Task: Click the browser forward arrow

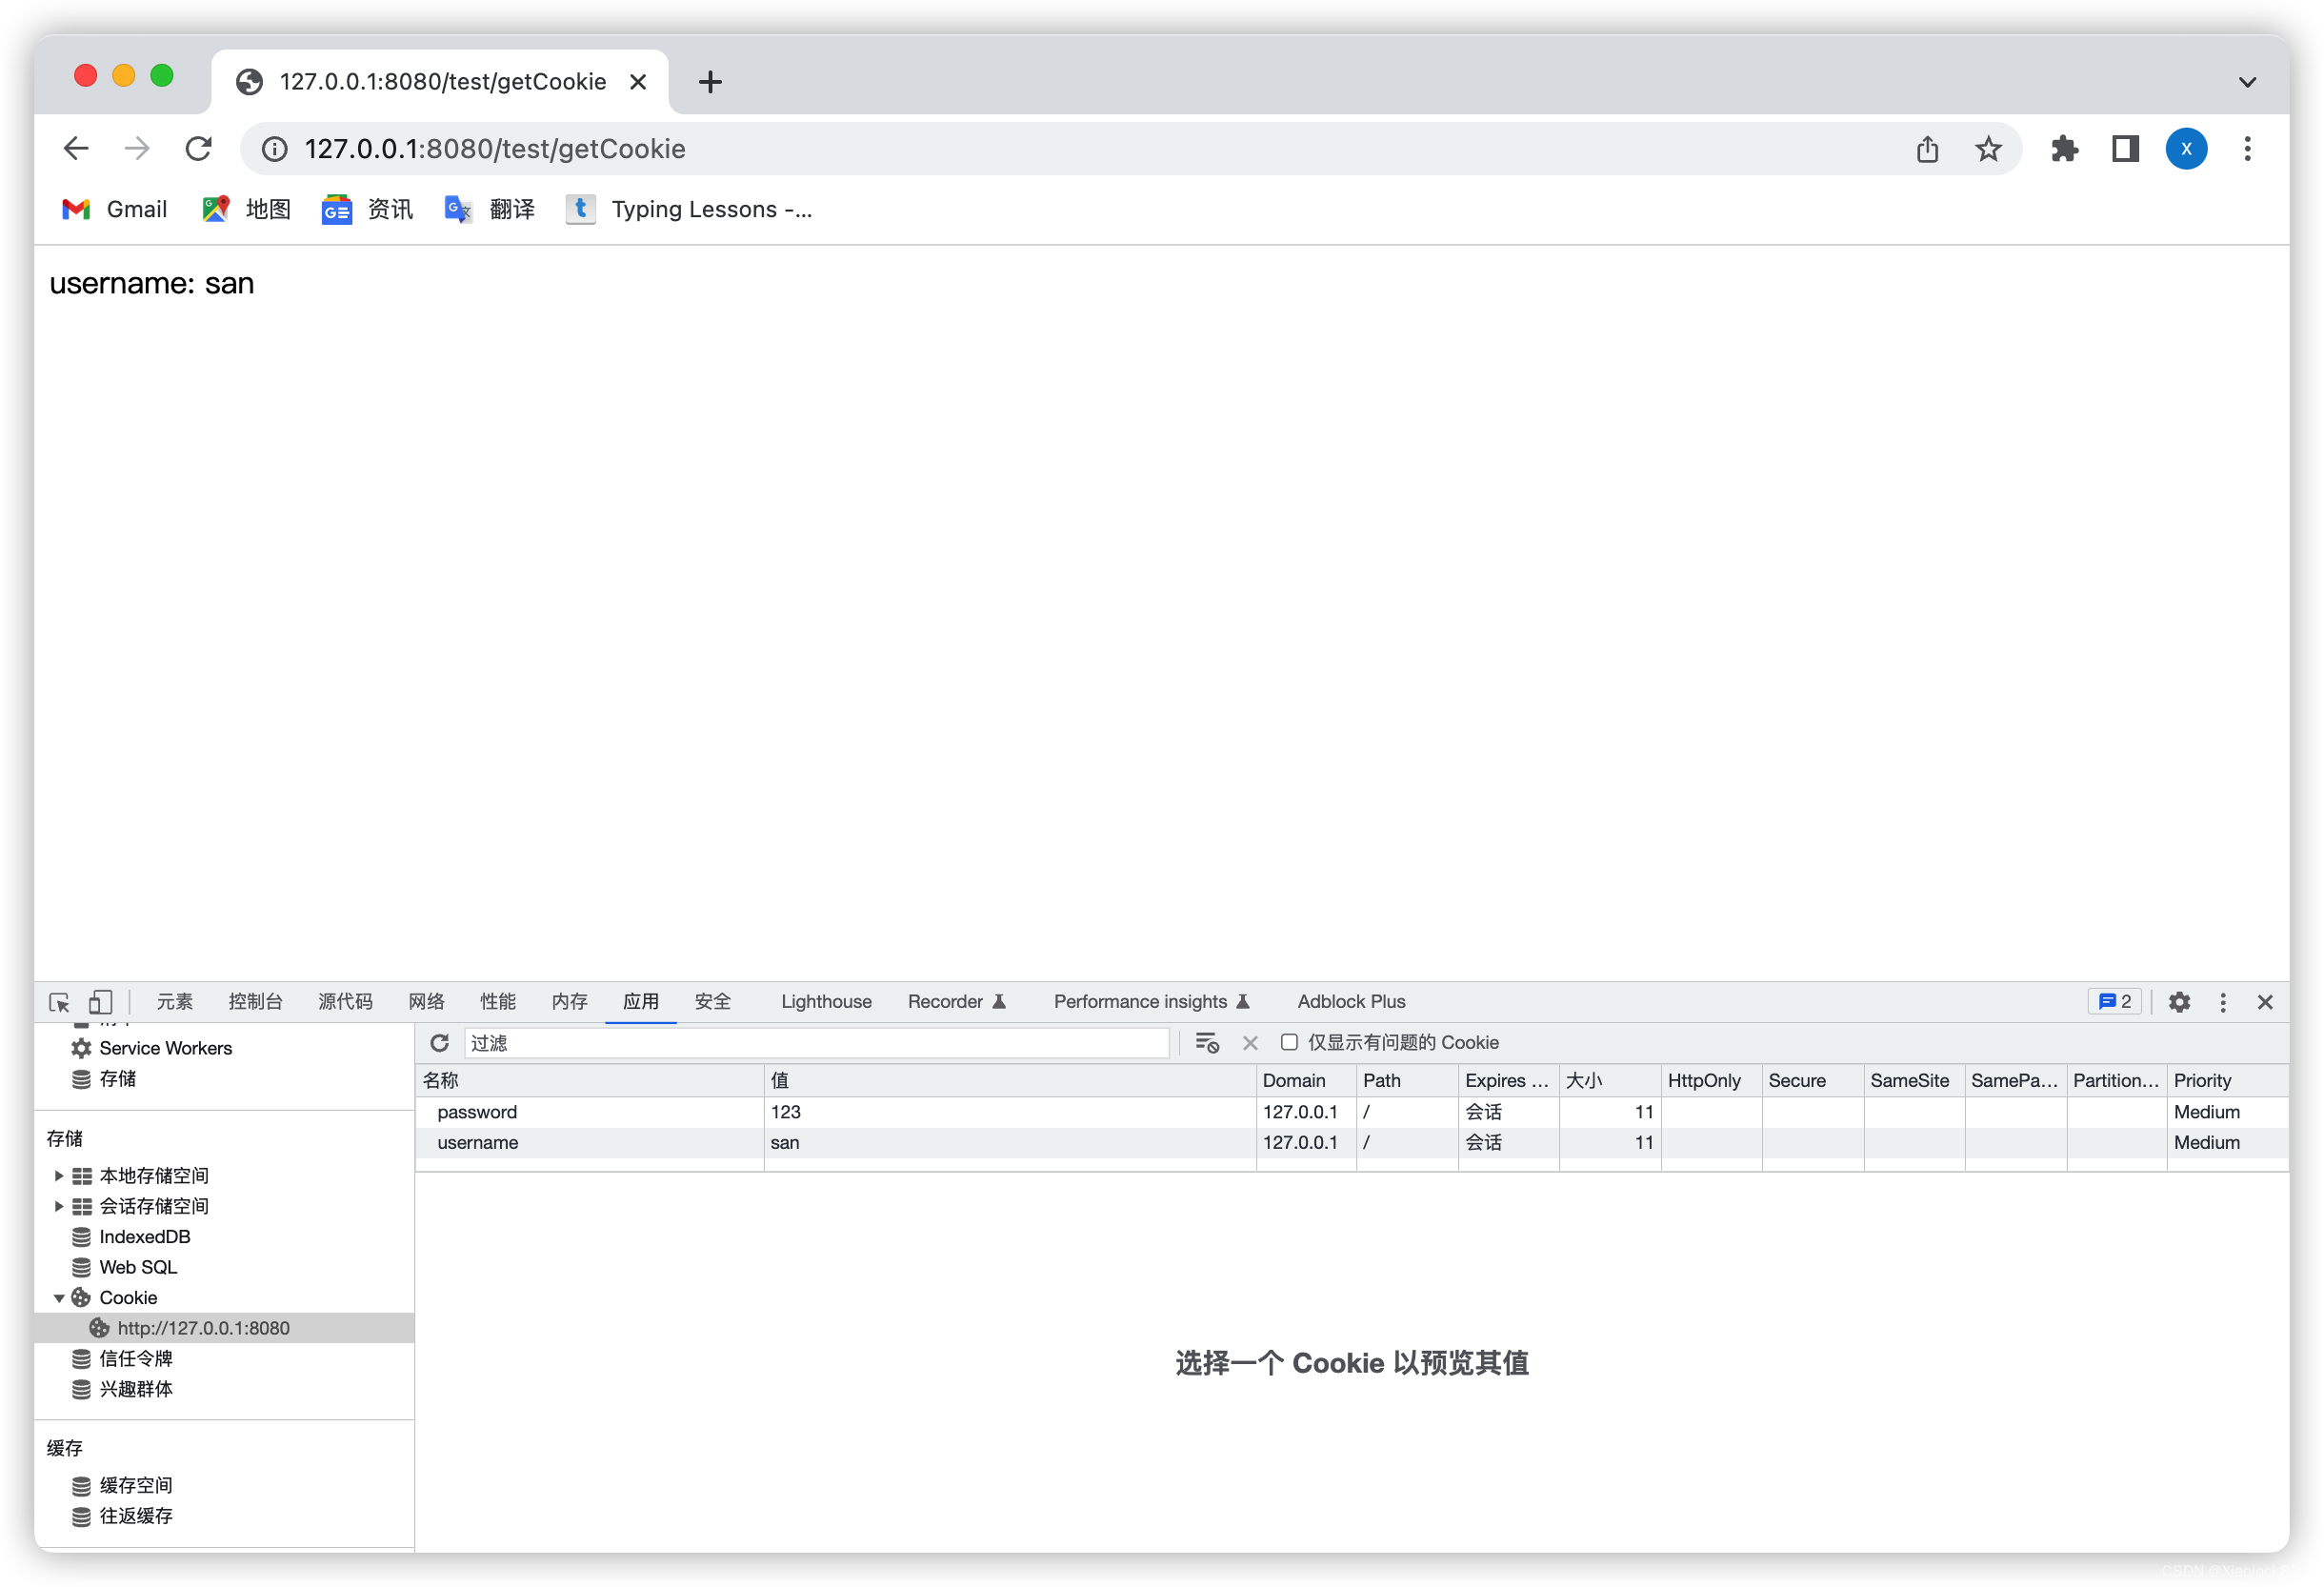Action: click(137, 149)
